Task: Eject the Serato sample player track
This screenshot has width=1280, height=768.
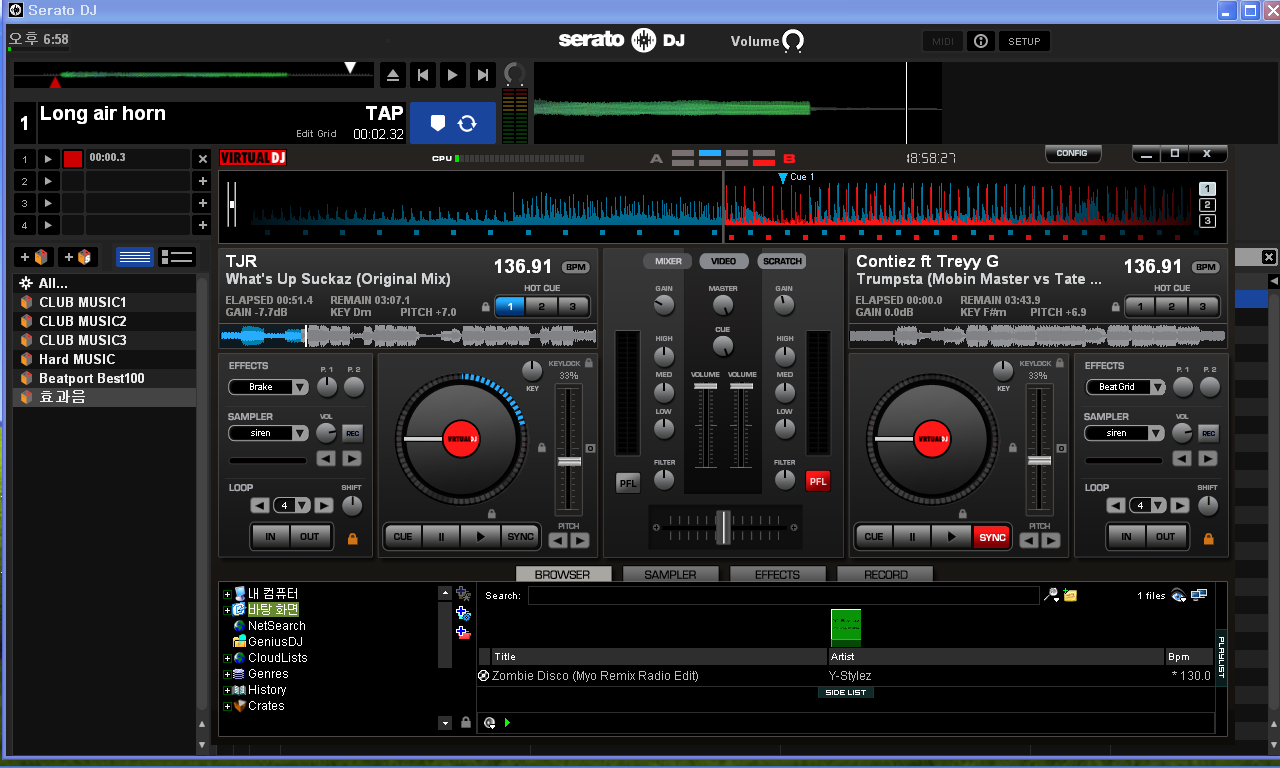Action: tap(393, 75)
